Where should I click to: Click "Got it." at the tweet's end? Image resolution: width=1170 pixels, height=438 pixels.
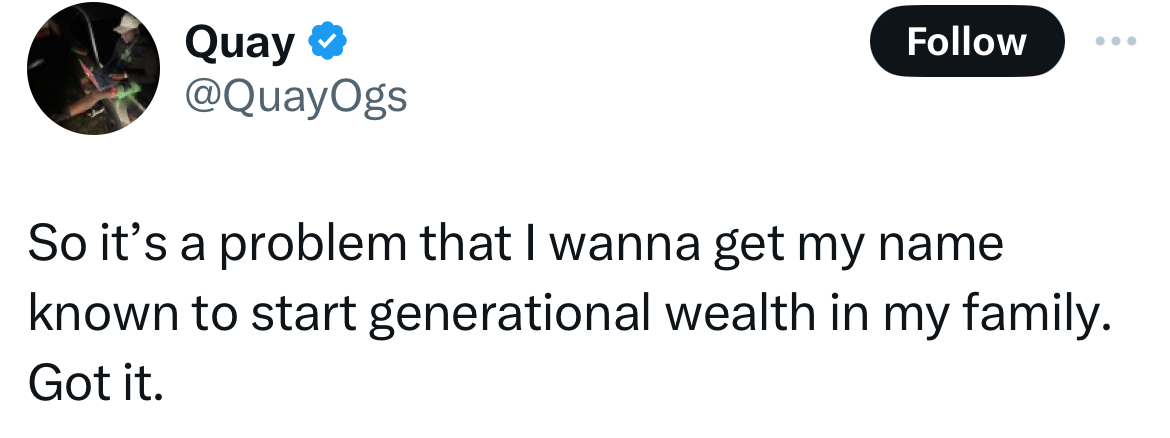coord(95,382)
